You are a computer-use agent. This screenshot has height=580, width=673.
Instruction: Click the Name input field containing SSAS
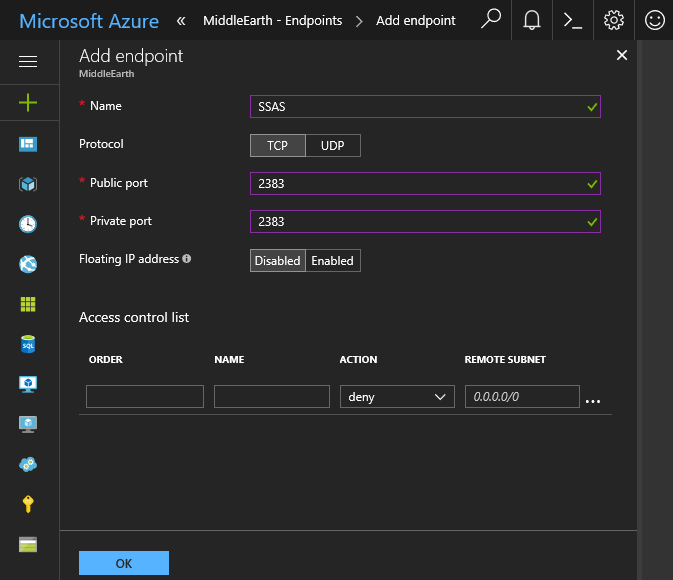tap(425, 106)
